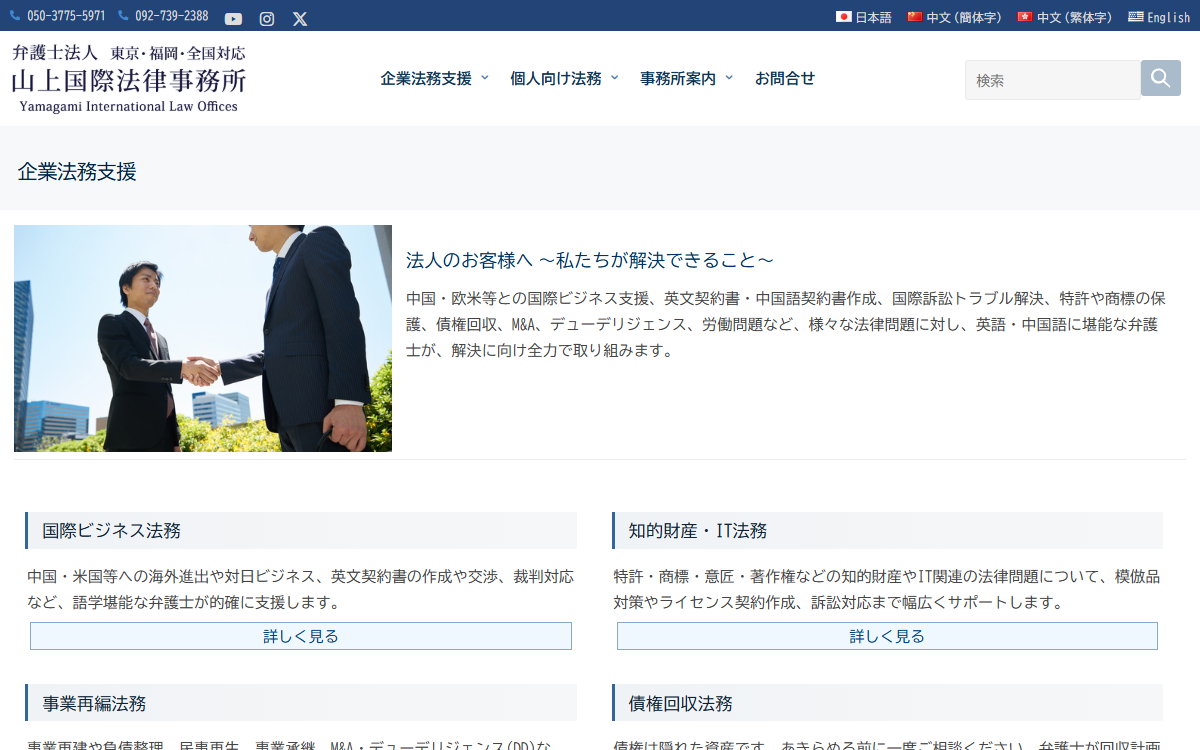Switch language to 中文 (簡体字)
This screenshot has width=1200, height=750.
click(x=964, y=18)
